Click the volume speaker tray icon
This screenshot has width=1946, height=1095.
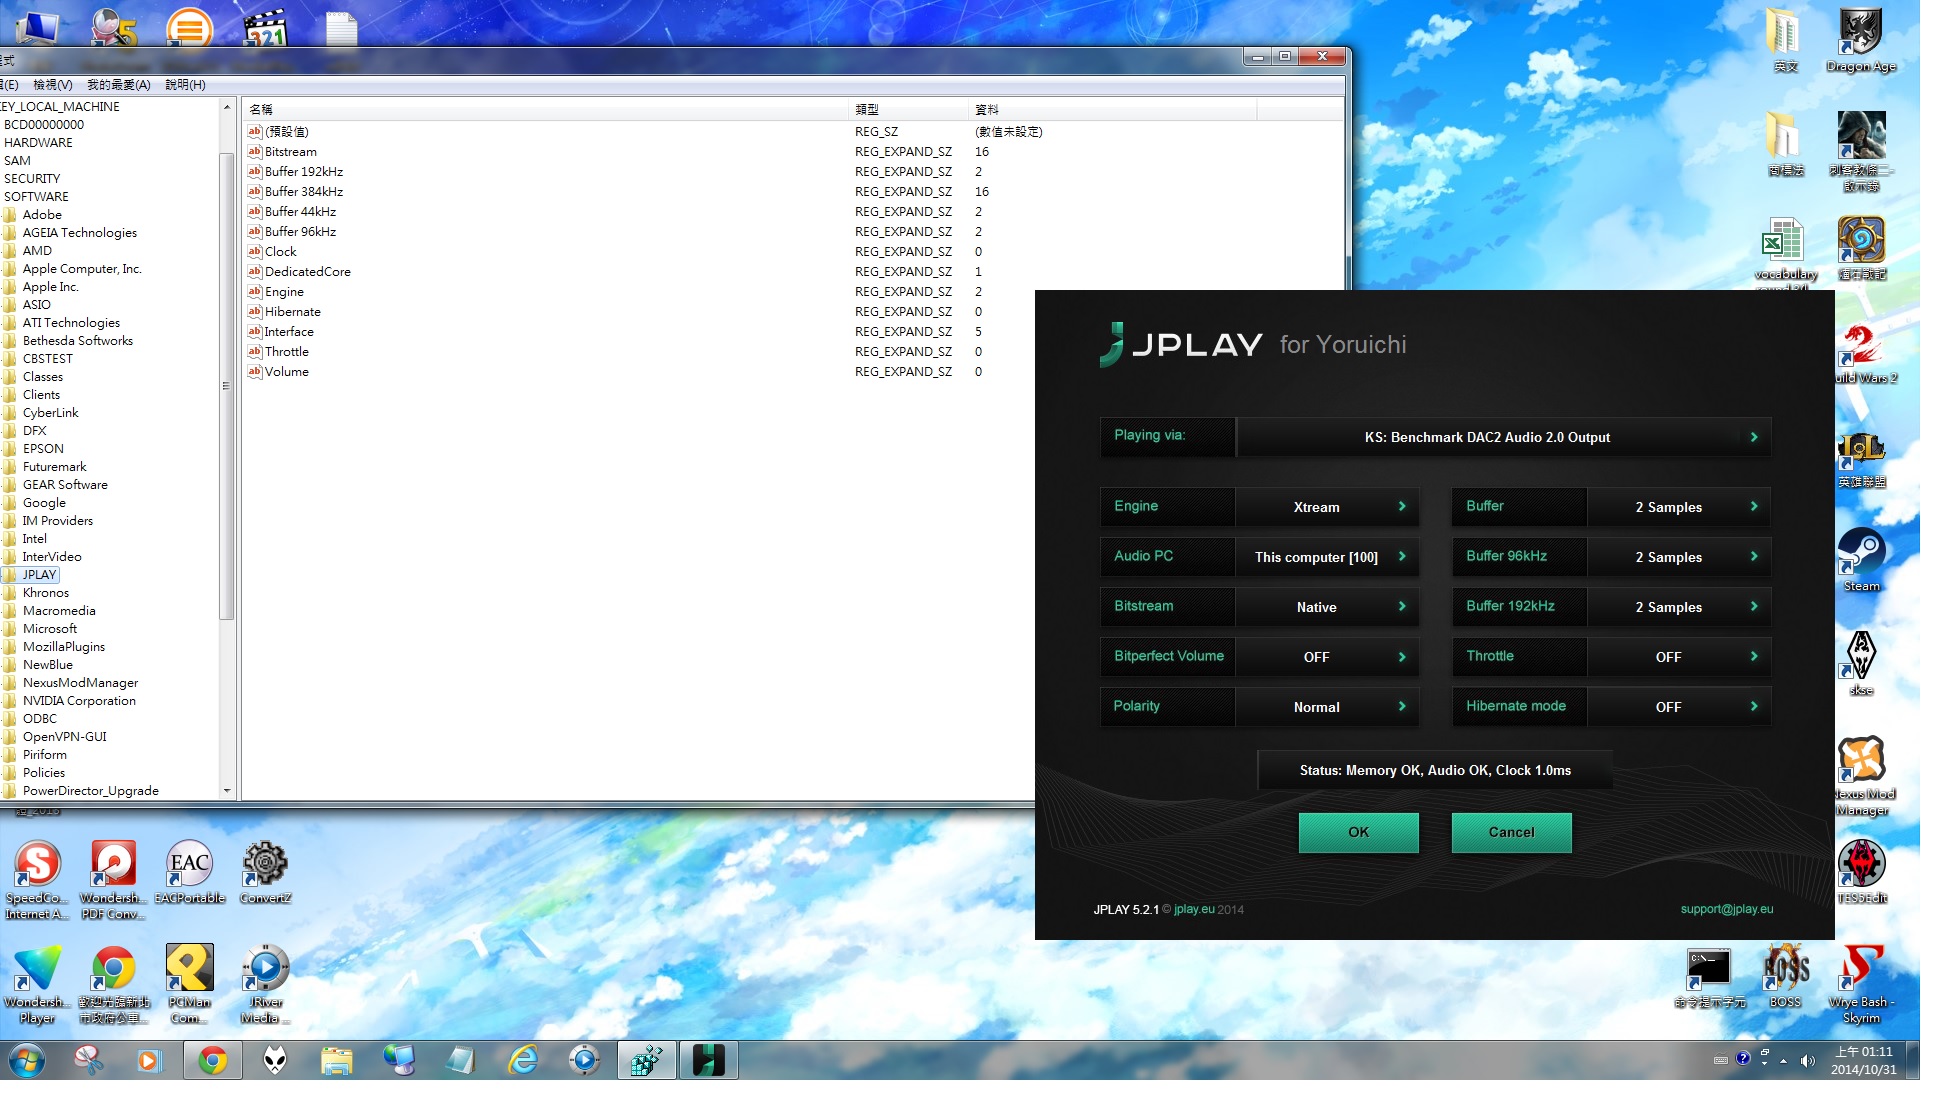point(1807,1061)
